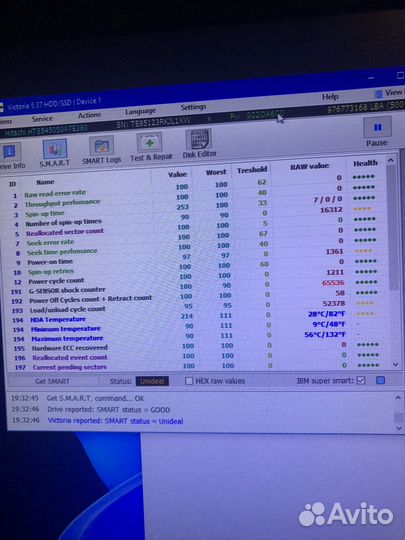Image resolution: width=405 pixels, height=540 pixels.
Task: Click scroll-down arrow of SMART table
Action: coord(396,364)
